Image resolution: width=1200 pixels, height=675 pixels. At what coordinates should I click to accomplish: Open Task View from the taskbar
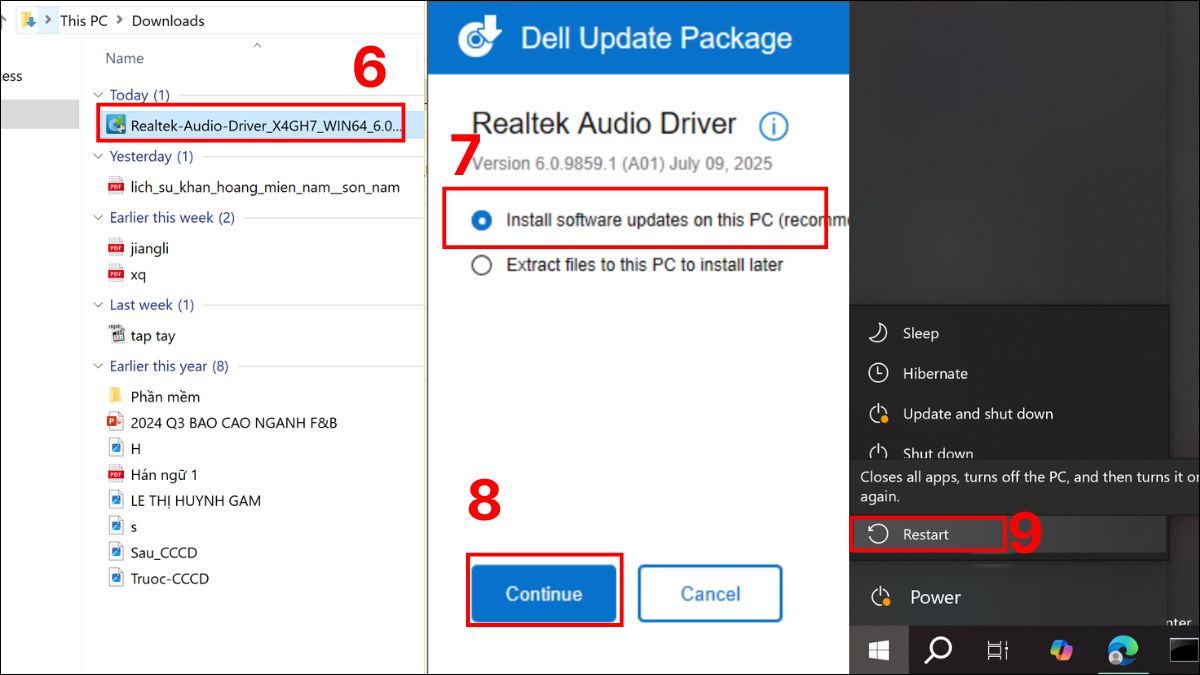[x=996, y=650]
